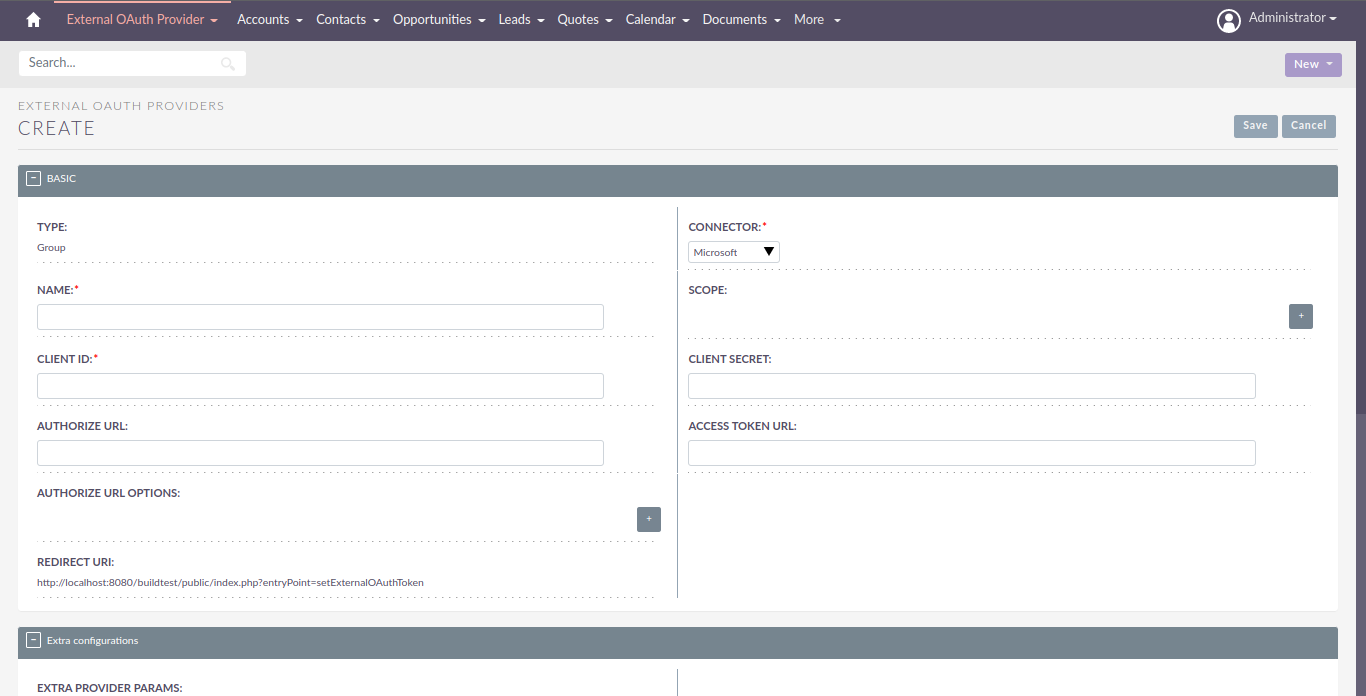Cancel creating the OAuth provider

click(x=1308, y=126)
